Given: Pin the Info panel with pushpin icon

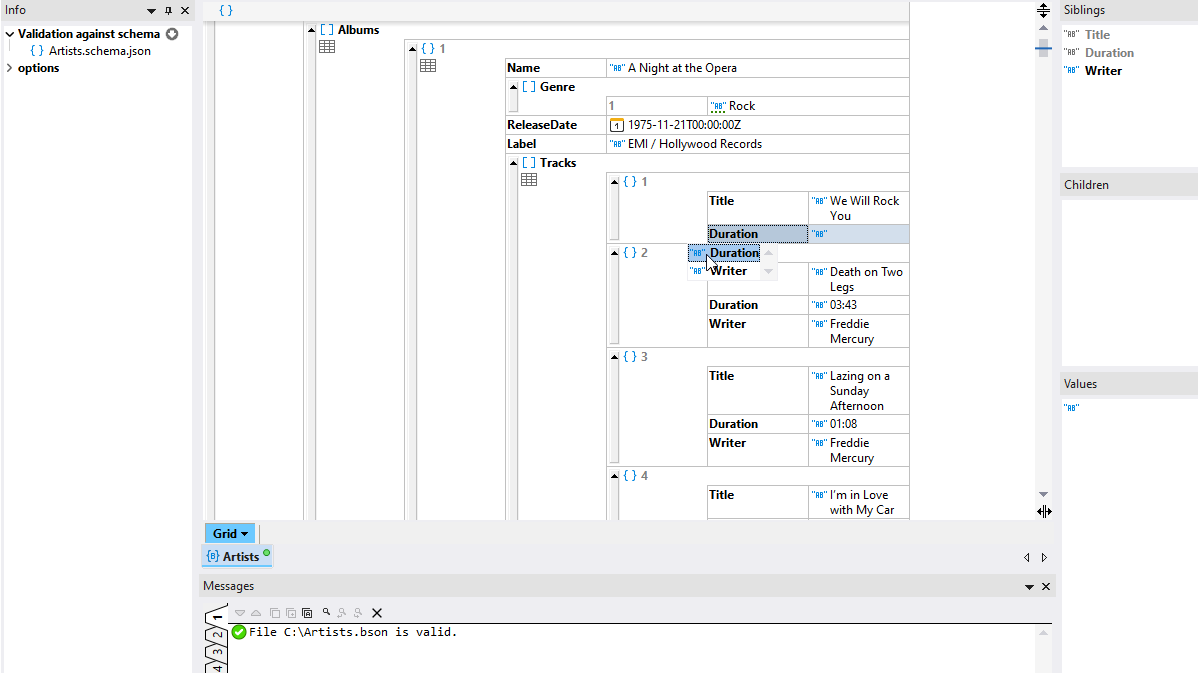Looking at the screenshot, I should coord(168,11).
